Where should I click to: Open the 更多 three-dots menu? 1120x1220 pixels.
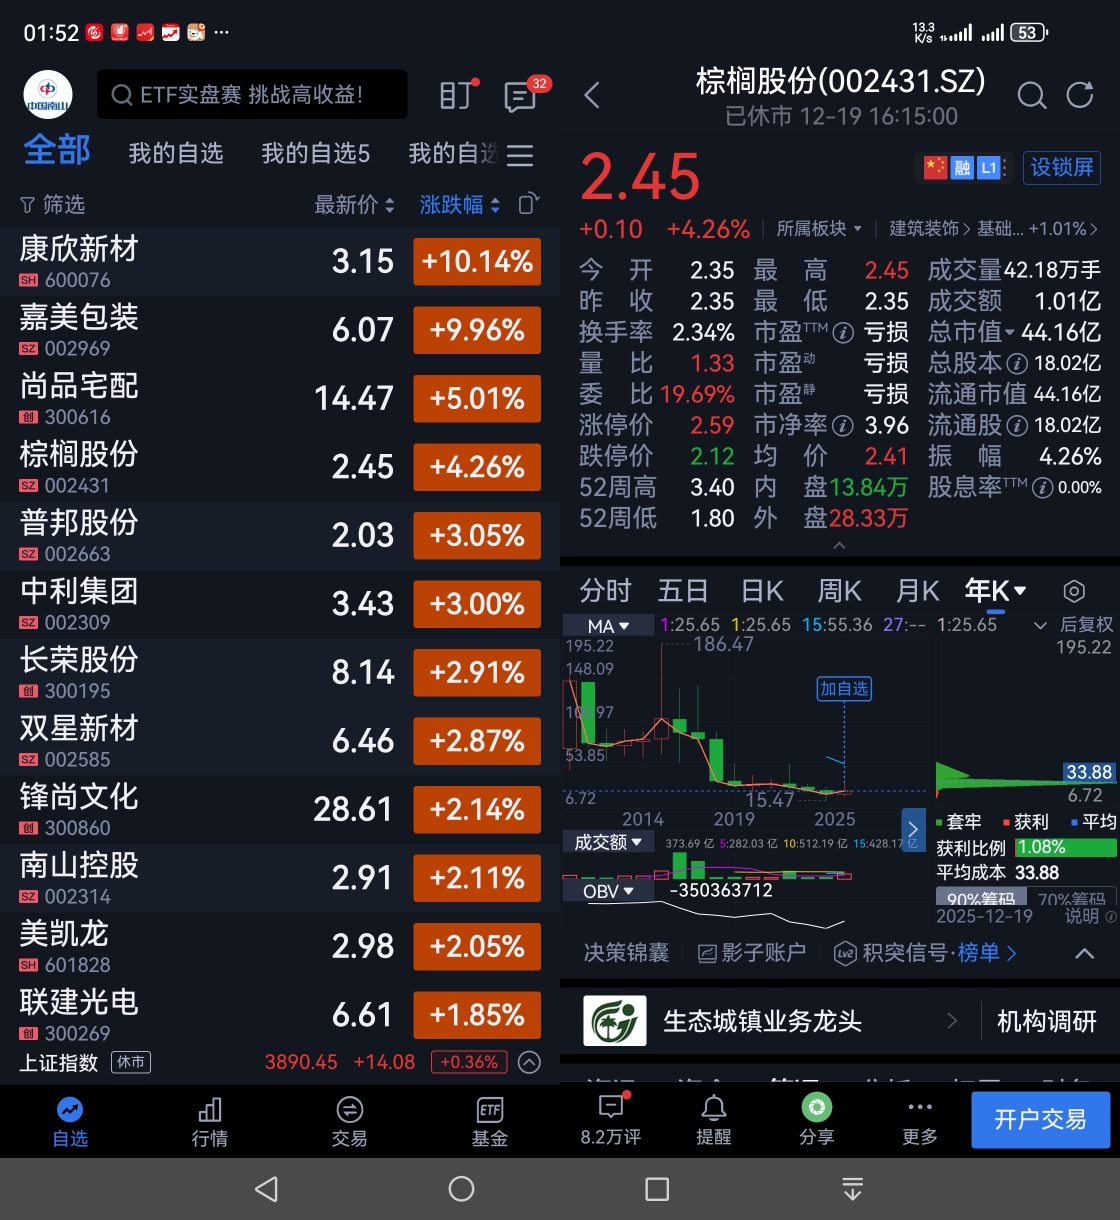920,1107
